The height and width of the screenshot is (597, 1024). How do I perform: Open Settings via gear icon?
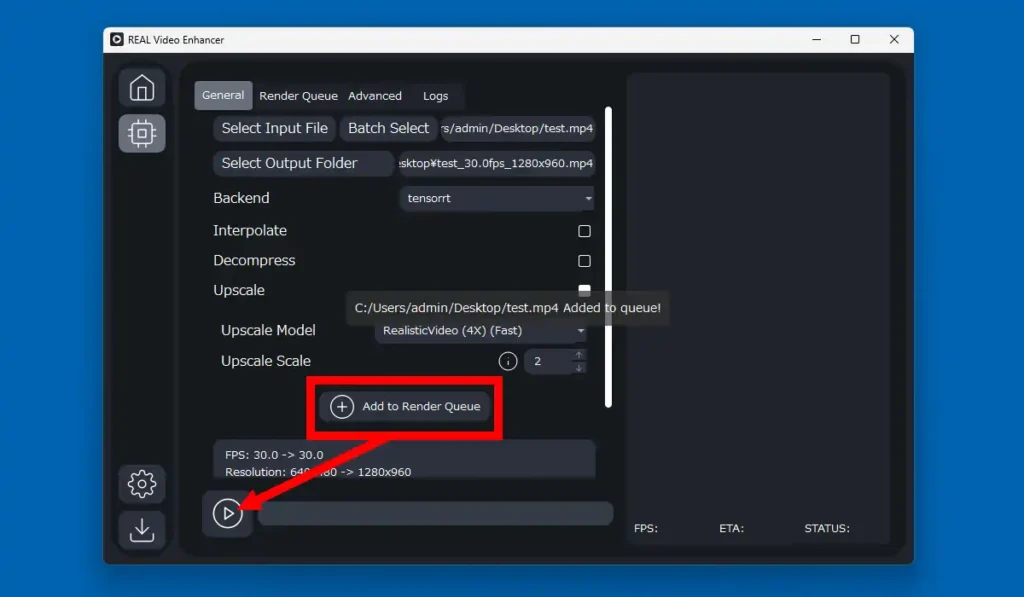pyautogui.click(x=142, y=484)
